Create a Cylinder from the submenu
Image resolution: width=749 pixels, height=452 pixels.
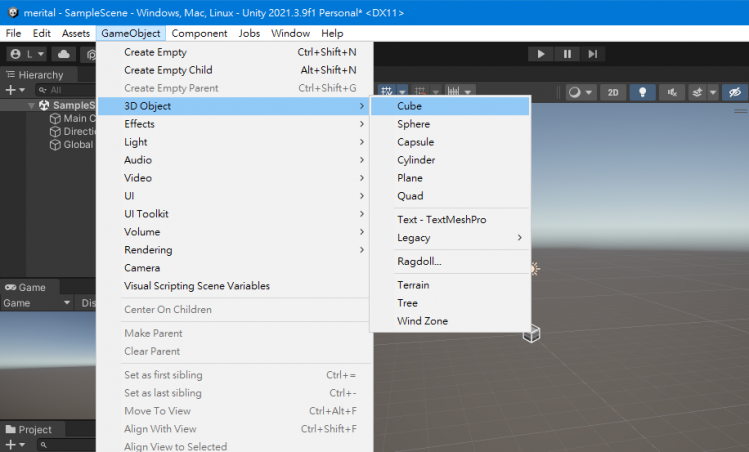coord(450,160)
